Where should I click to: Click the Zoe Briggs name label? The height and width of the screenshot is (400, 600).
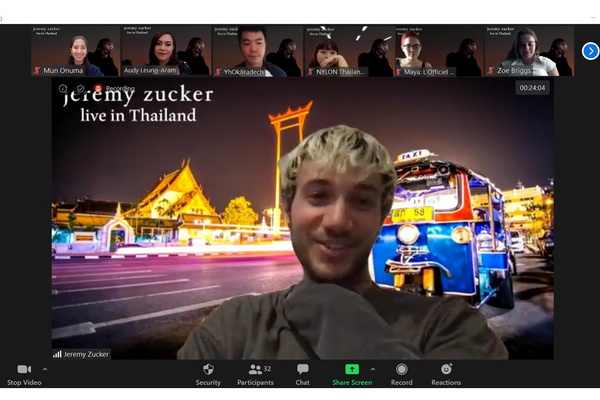click(514, 71)
